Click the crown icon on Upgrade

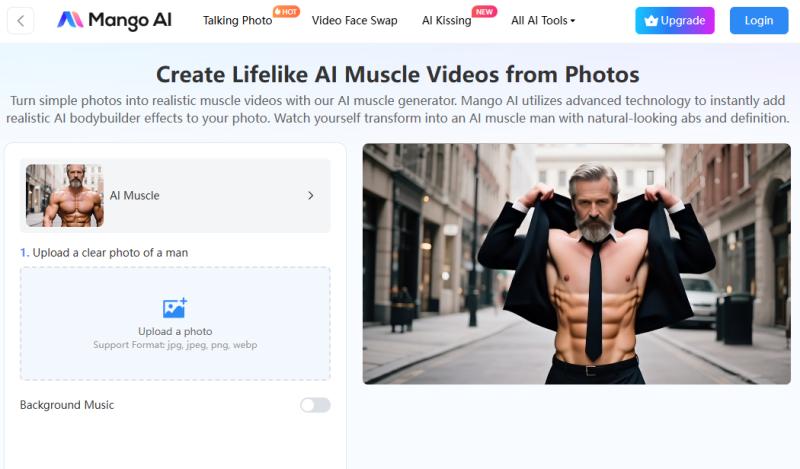click(x=651, y=21)
